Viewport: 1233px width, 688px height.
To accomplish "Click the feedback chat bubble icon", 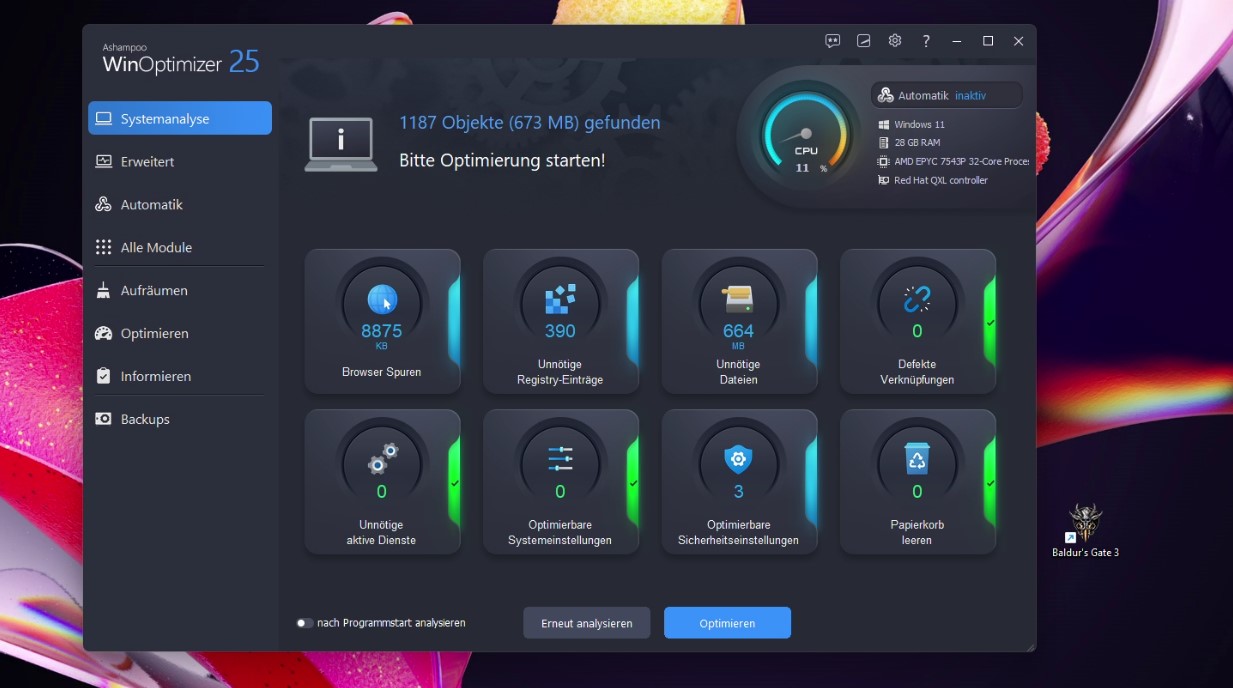I will point(832,41).
